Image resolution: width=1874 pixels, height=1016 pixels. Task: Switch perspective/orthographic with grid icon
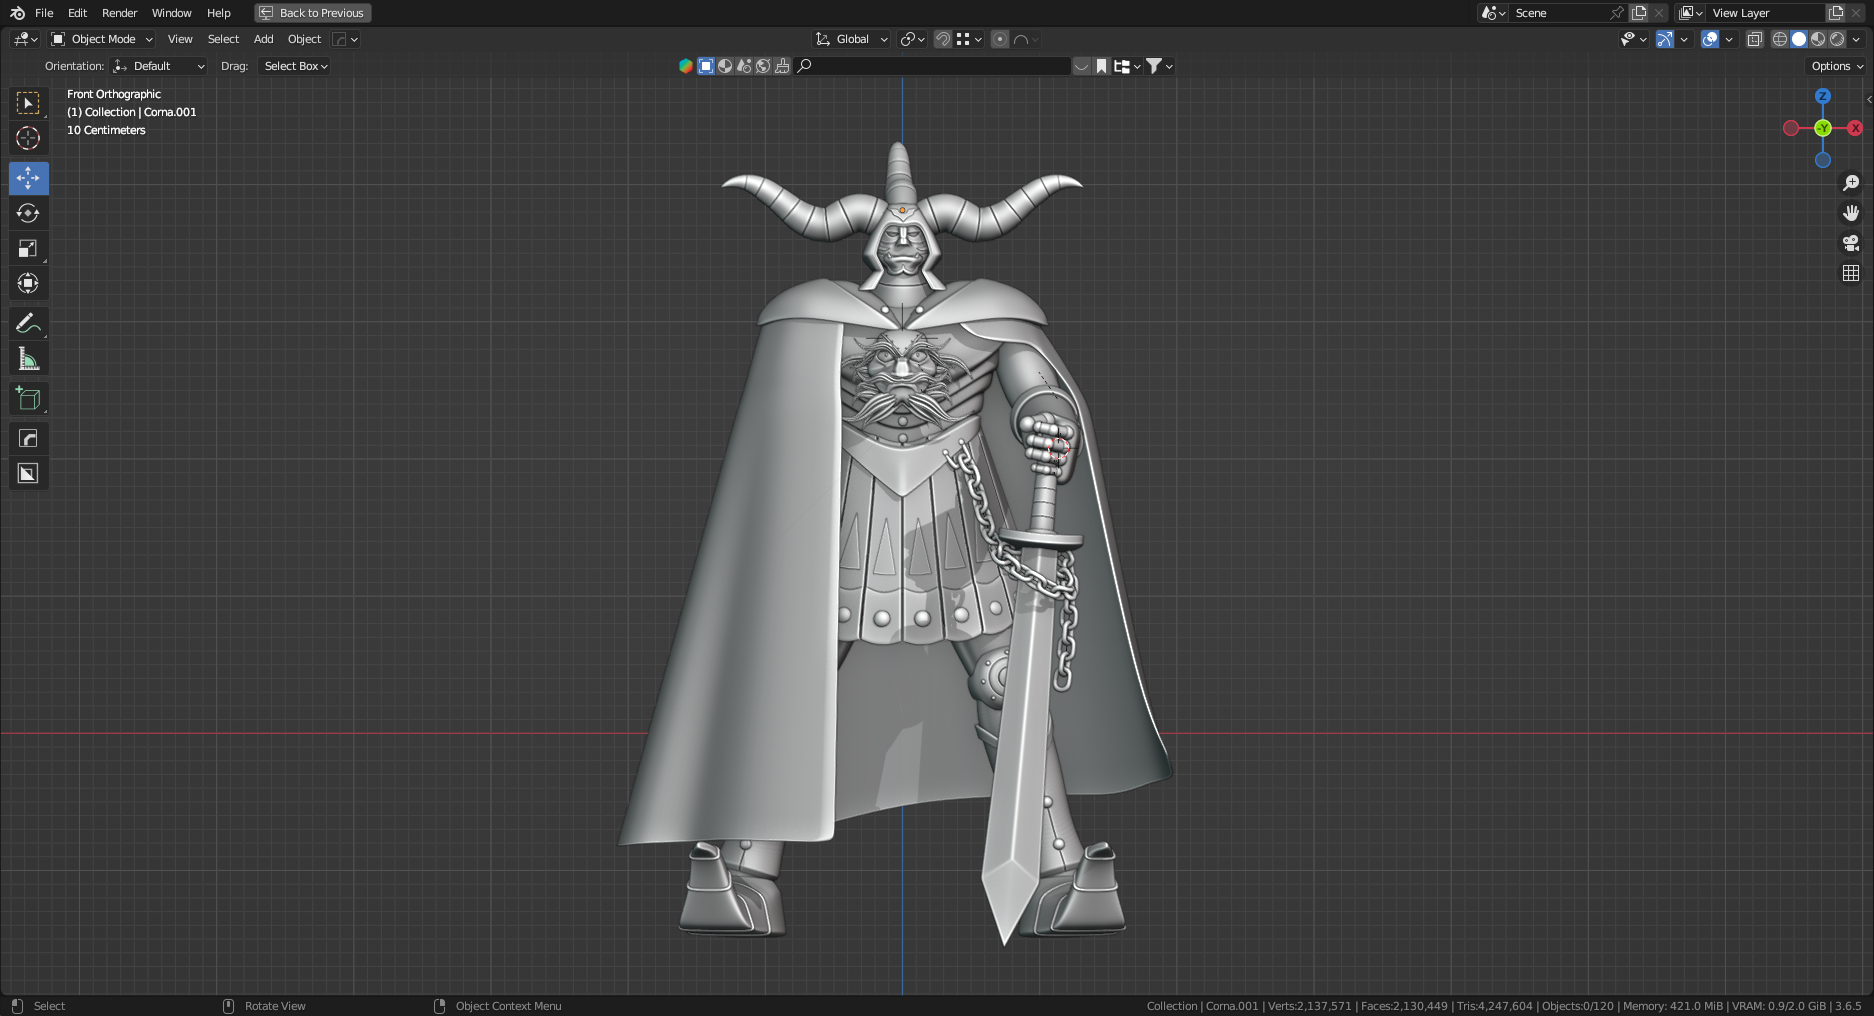point(1851,273)
